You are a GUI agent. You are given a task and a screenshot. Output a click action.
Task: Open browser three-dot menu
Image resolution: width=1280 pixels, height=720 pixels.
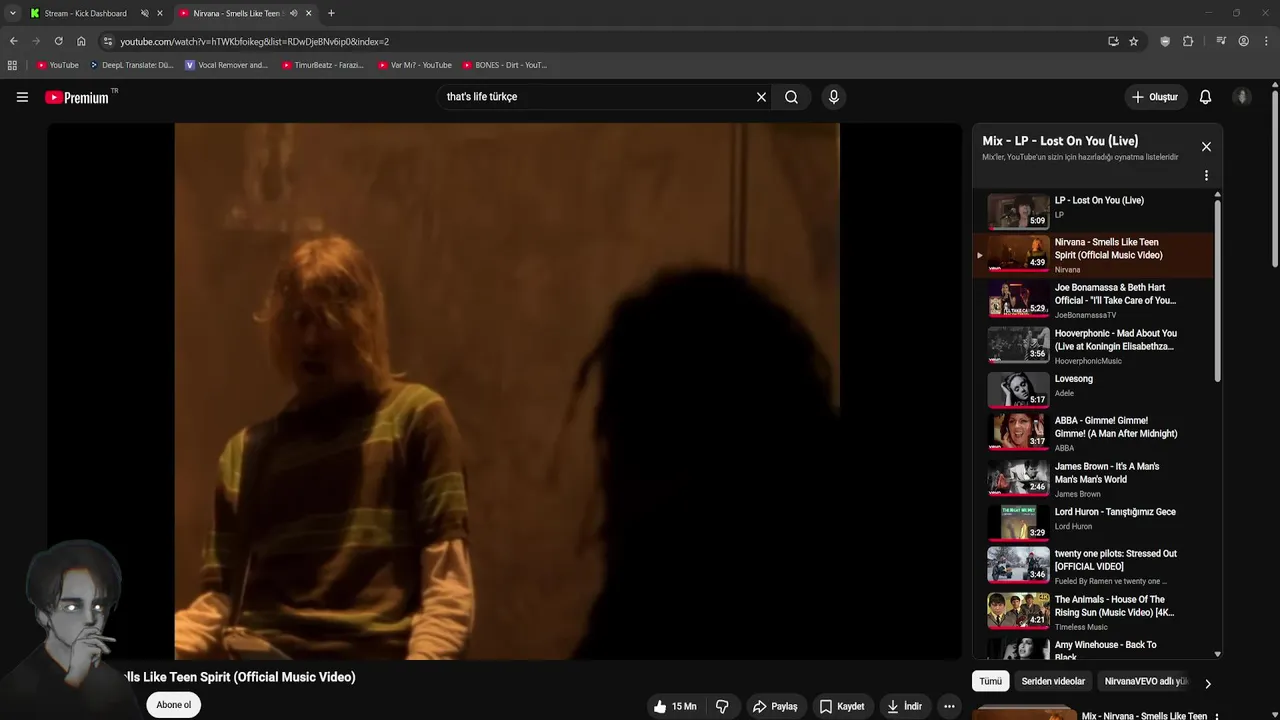coord(1266,41)
